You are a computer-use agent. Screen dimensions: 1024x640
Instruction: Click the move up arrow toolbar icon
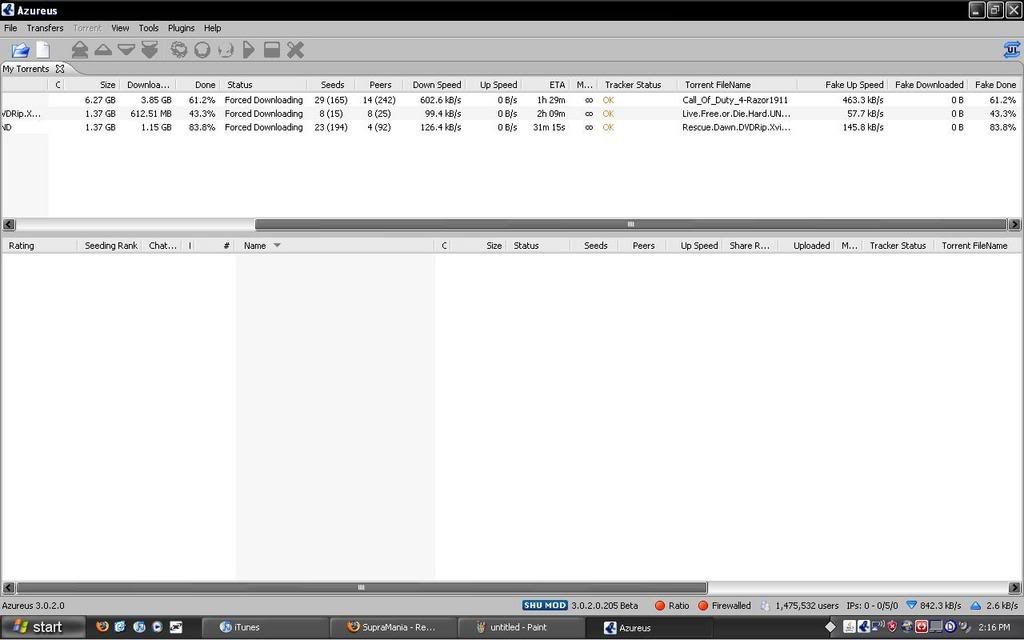click(103, 50)
